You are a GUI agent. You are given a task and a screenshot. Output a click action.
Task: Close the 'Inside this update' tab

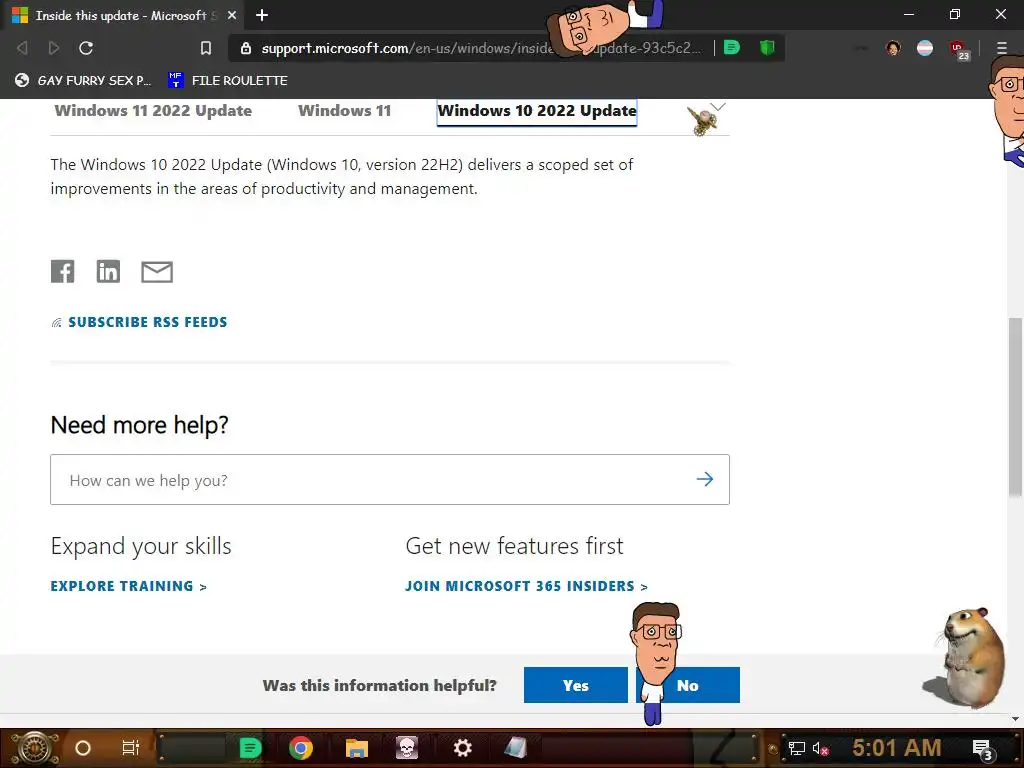(232, 15)
